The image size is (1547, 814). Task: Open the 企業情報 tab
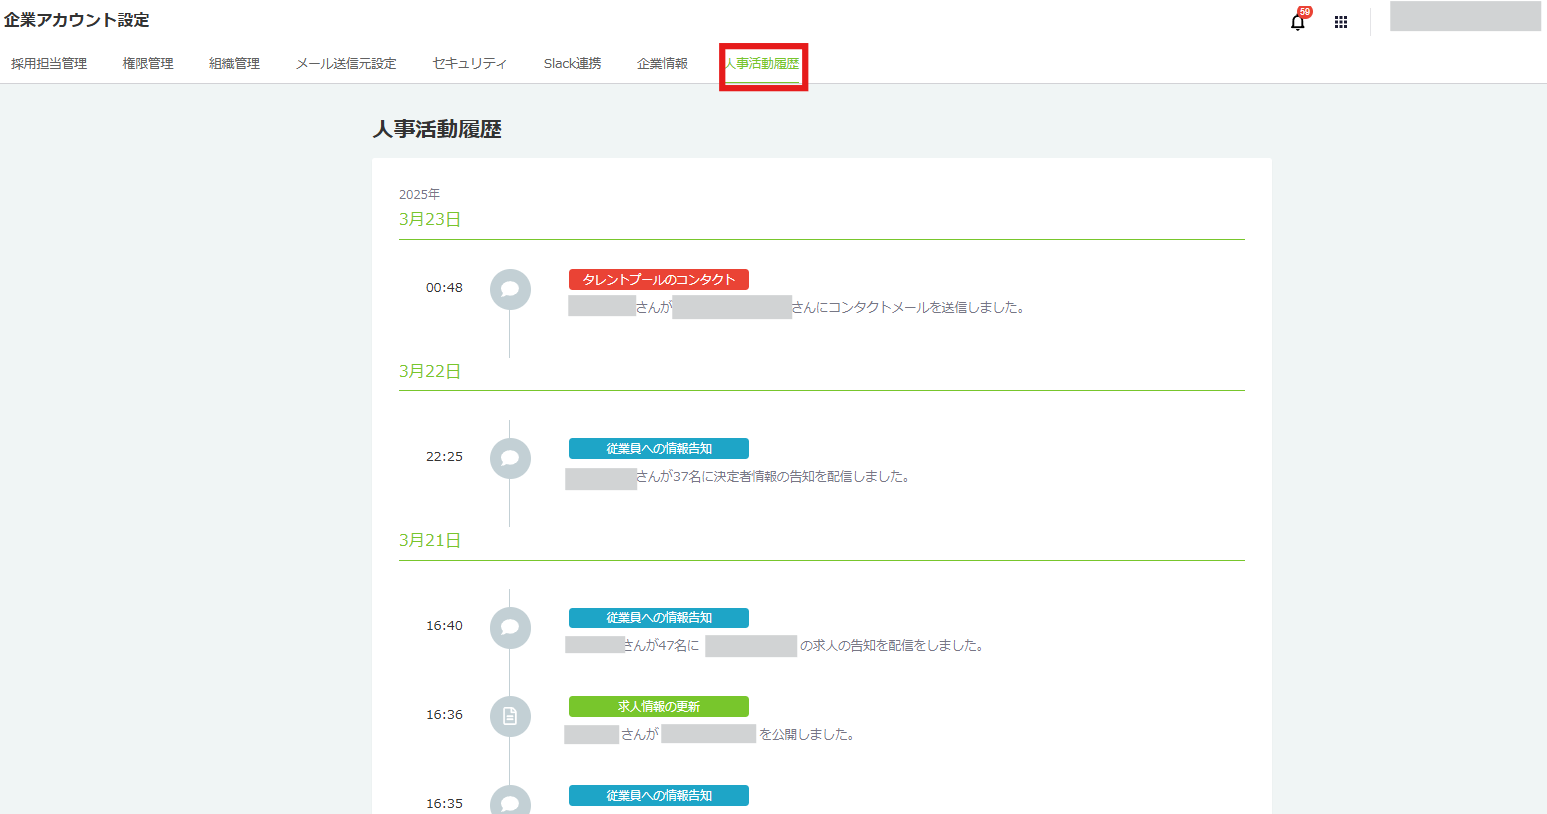[x=662, y=64]
